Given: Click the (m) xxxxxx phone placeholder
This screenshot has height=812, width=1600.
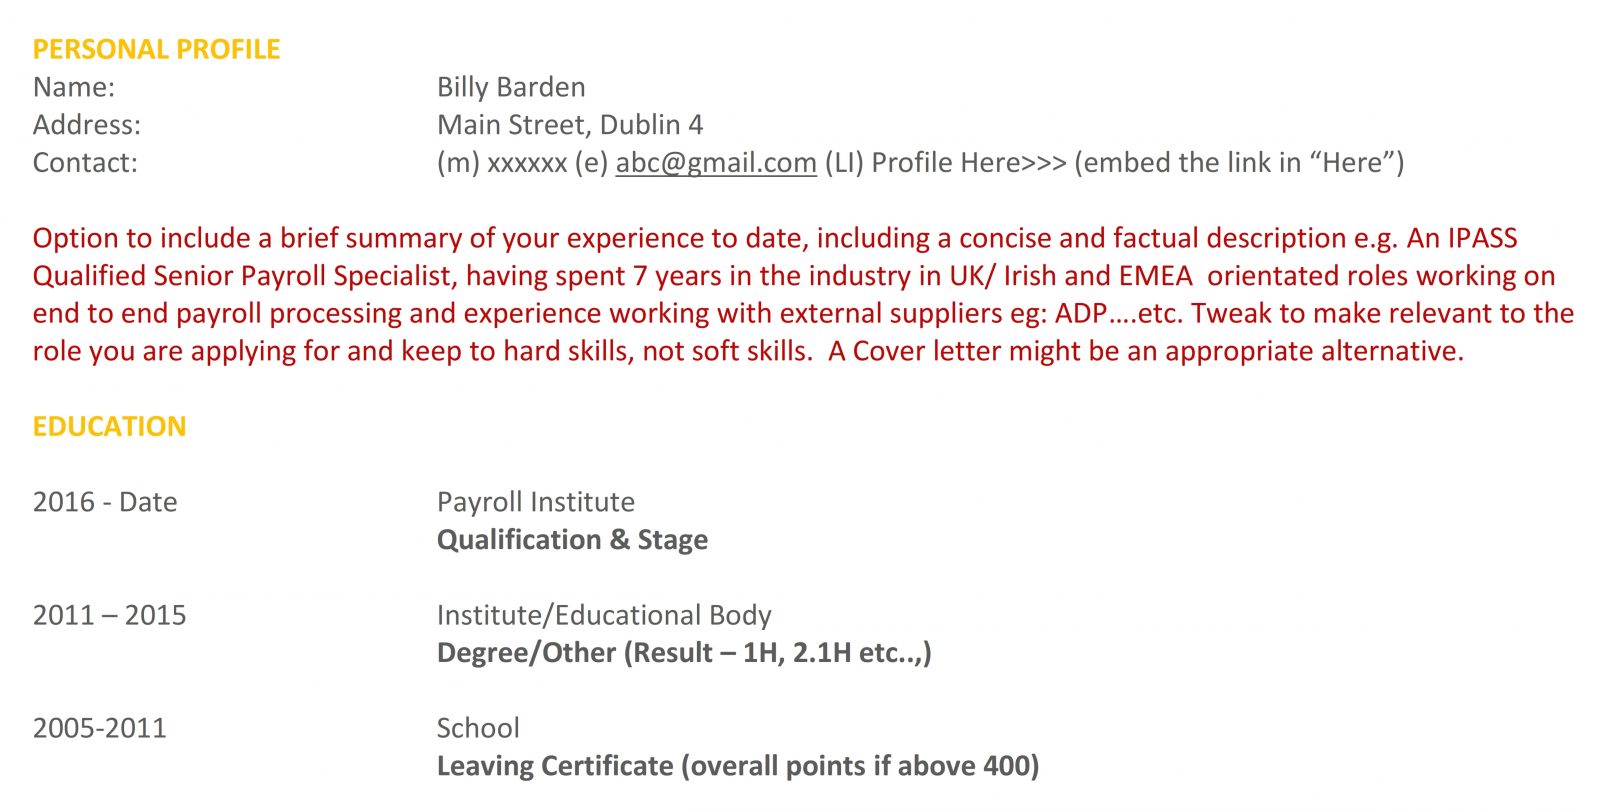Looking at the screenshot, I should pyautogui.click(x=502, y=163).
